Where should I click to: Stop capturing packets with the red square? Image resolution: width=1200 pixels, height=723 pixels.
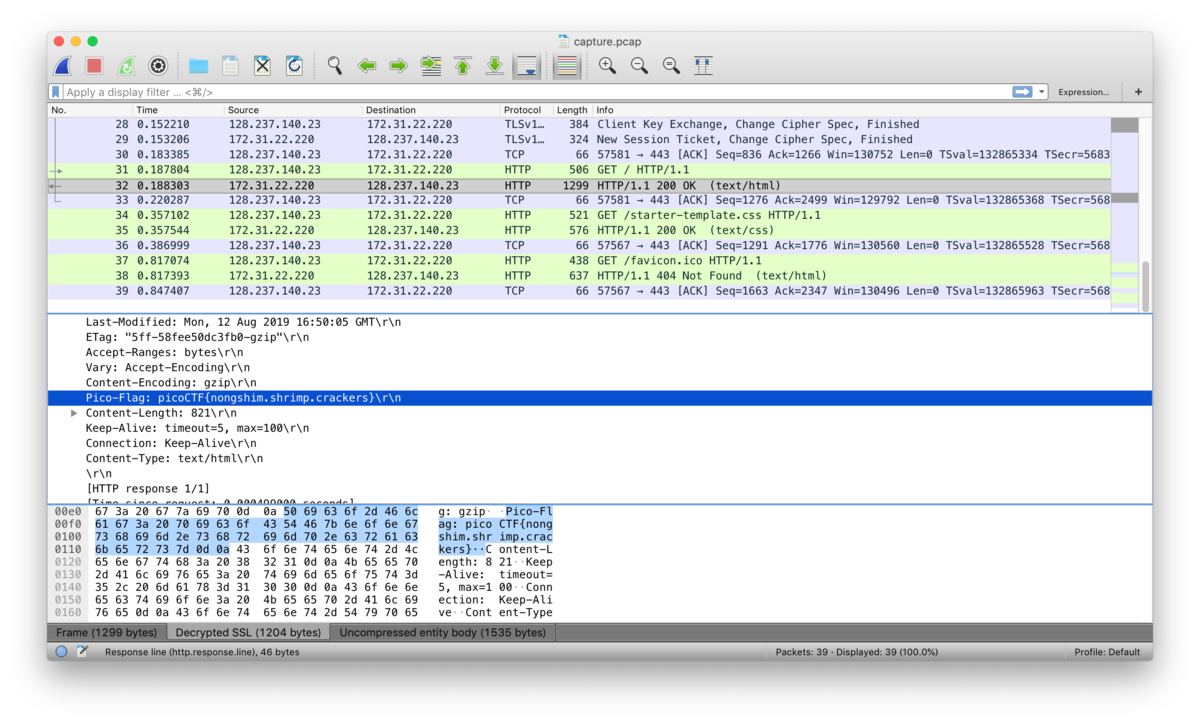pos(94,66)
